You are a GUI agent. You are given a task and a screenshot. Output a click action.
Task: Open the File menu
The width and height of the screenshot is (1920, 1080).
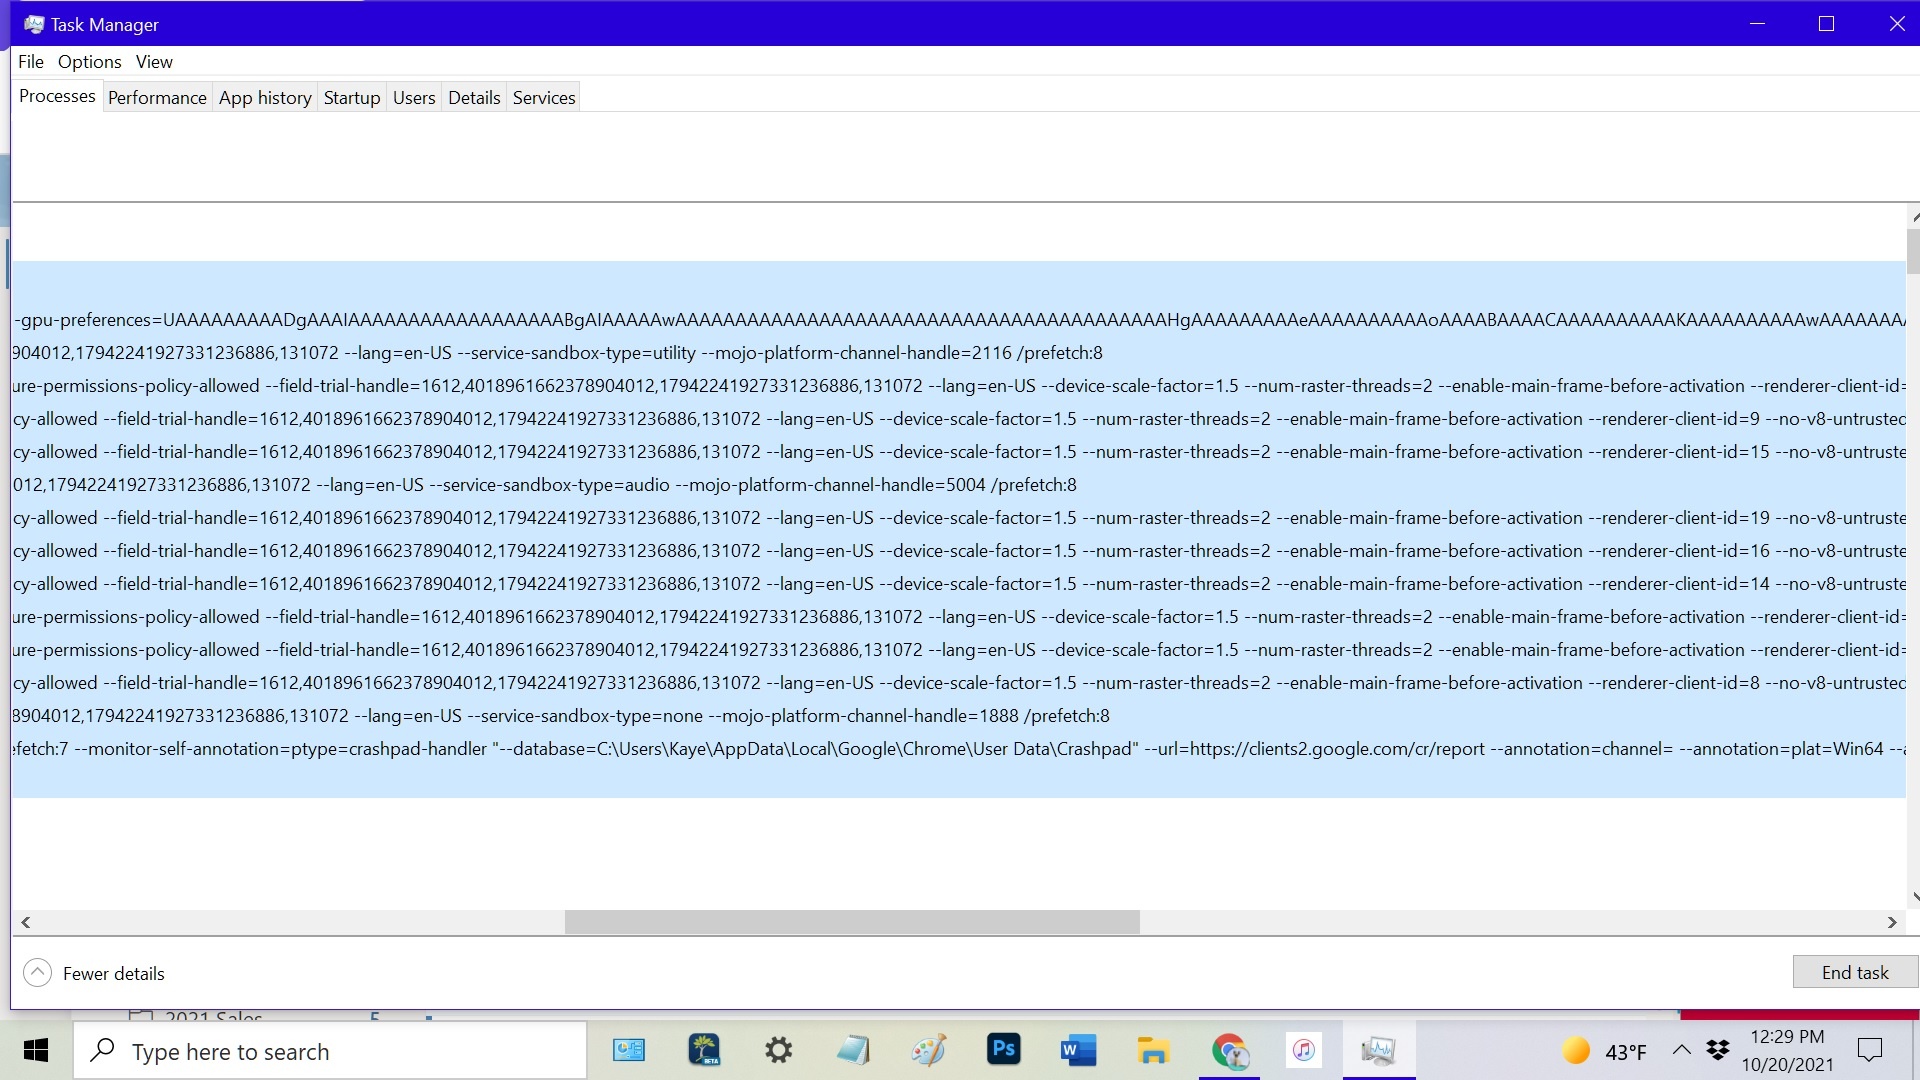31,62
